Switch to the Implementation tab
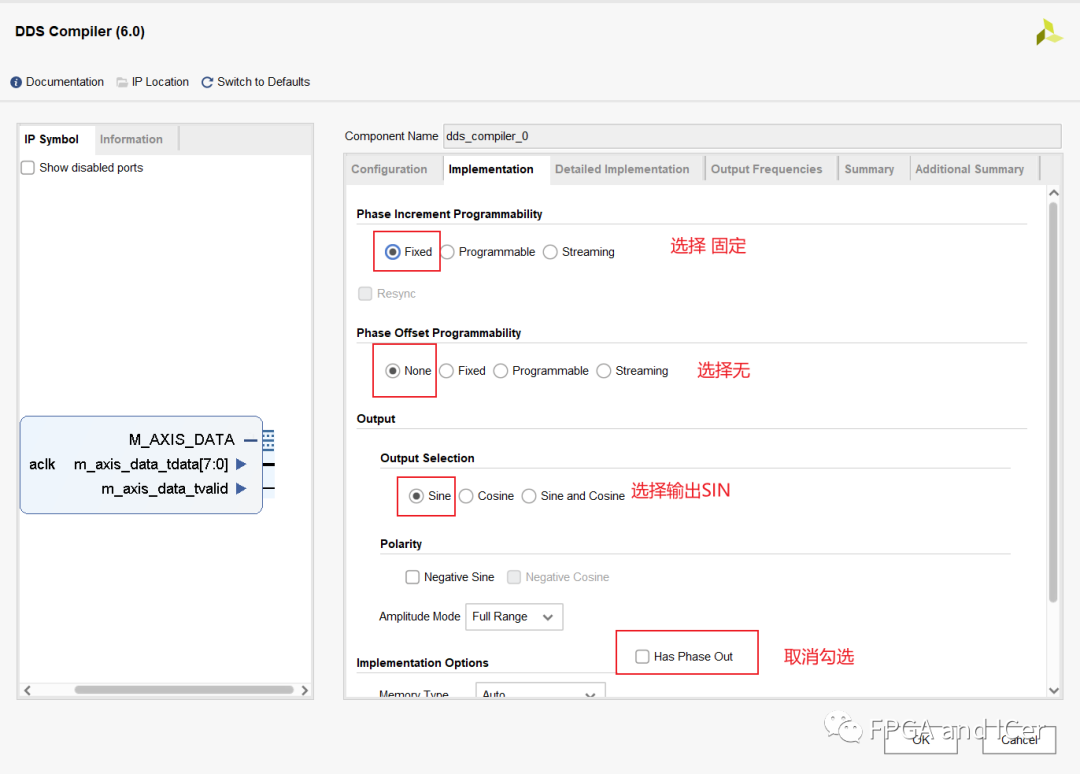 click(x=491, y=169)
